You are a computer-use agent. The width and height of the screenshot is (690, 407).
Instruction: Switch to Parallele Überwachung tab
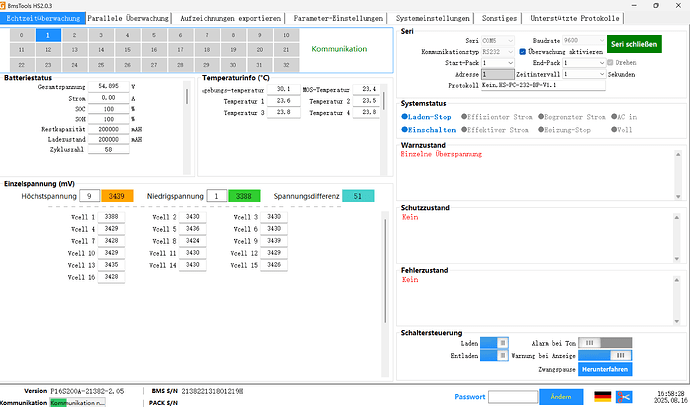tap(128, 18)
